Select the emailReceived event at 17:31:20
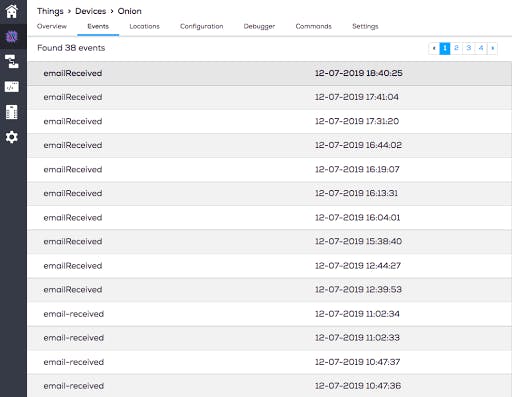512x397 pixels. click(270, 121)
